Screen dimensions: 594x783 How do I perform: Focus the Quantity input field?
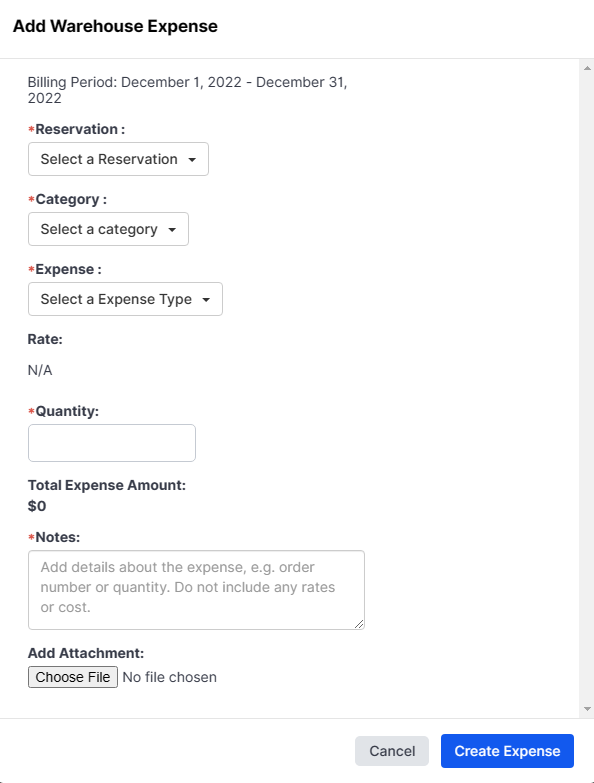[x=112, y=443]
